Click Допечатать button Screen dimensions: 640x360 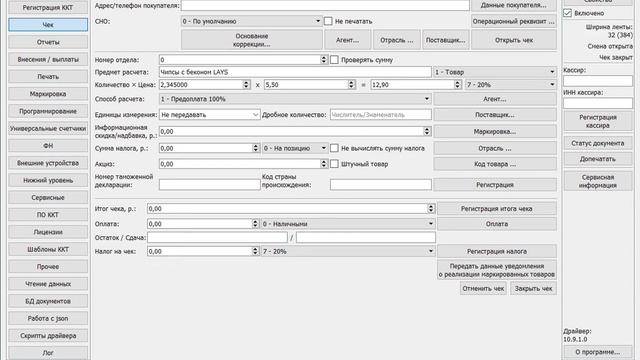tap(598, 159)
